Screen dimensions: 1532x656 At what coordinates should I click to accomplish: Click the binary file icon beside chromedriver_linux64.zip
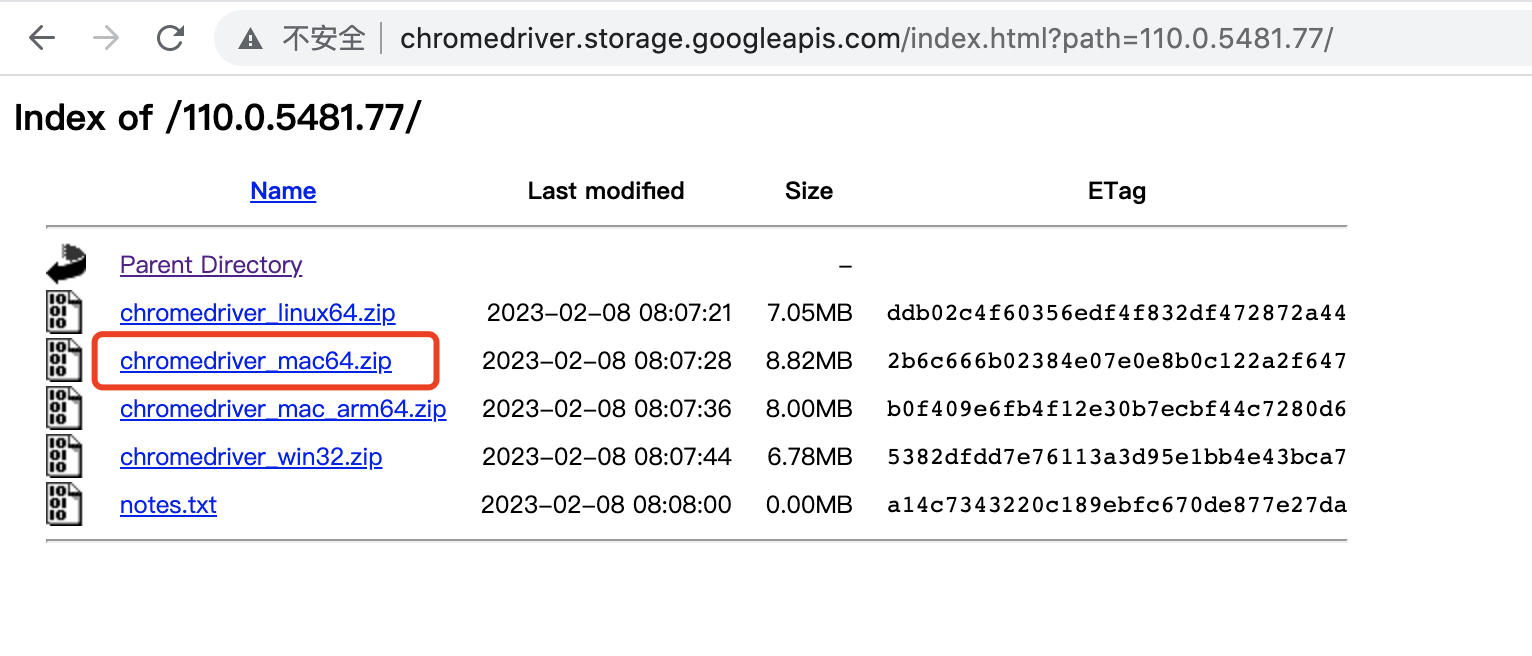[64, 312]
